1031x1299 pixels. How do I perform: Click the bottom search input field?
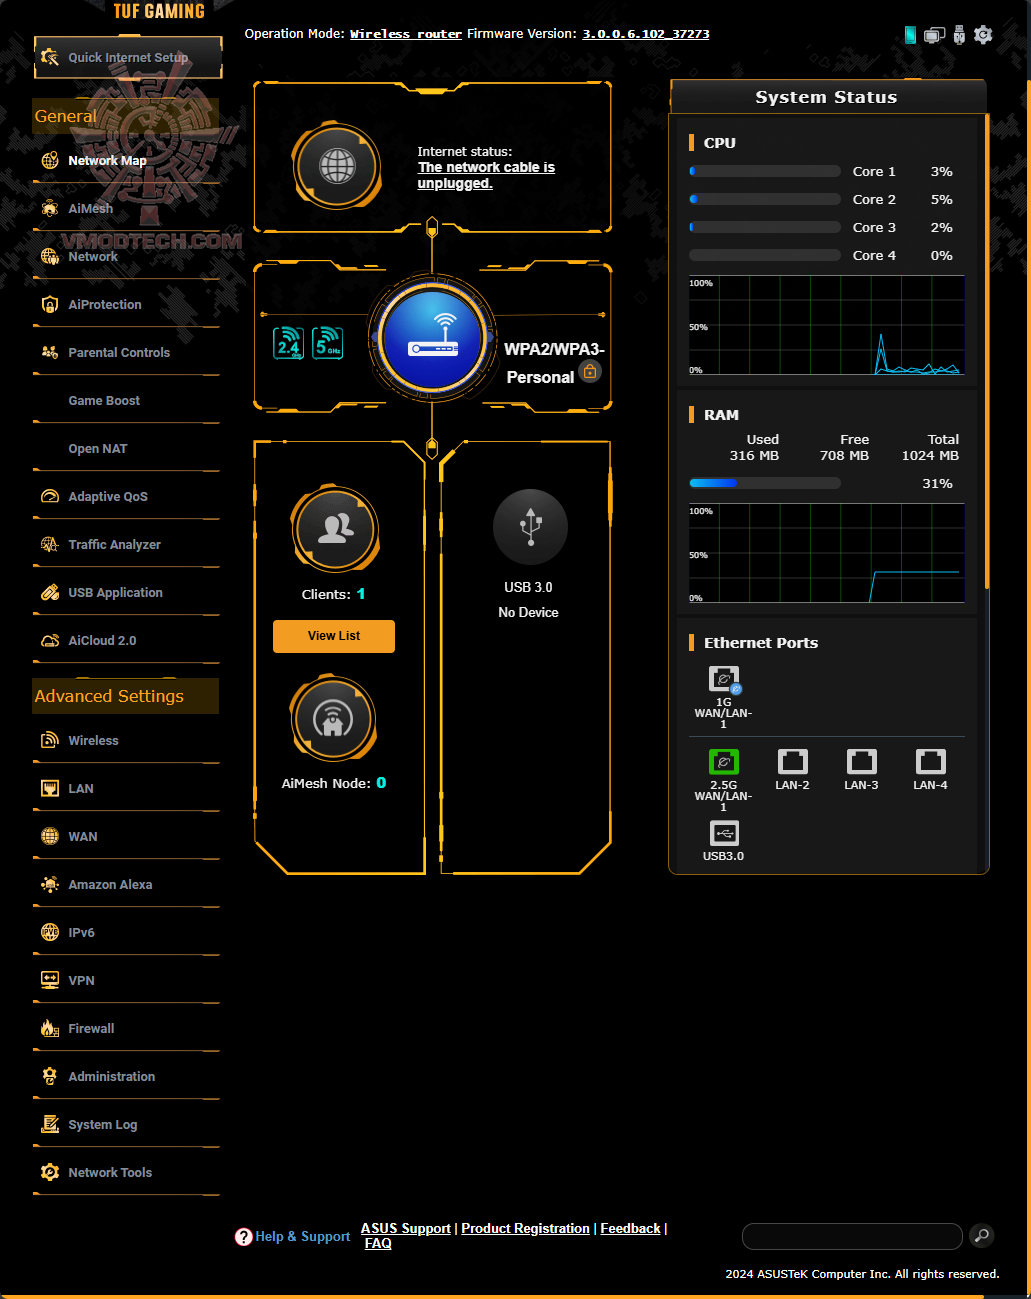pos(852,1236)
